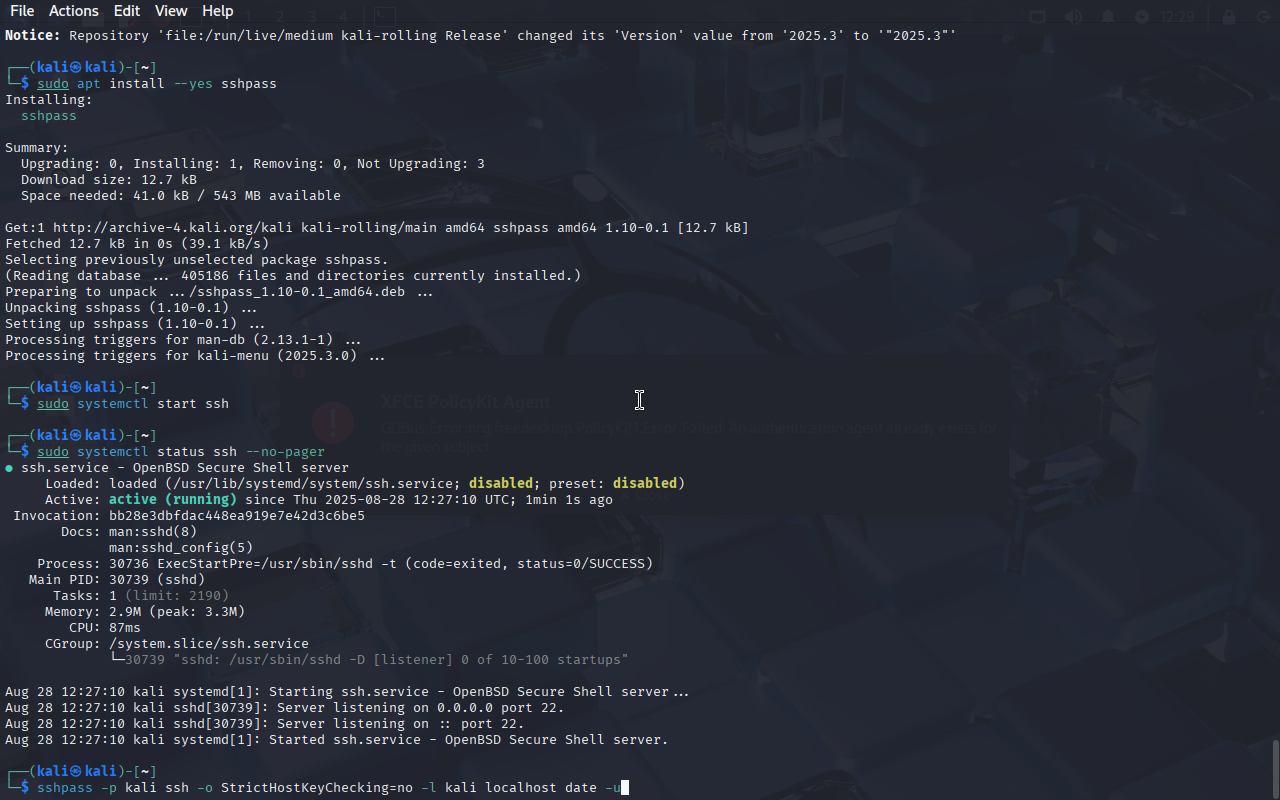This screenshot has height=800, width=1280.
Task: Click the display icon in system tray
Action: coord(1038,17)
